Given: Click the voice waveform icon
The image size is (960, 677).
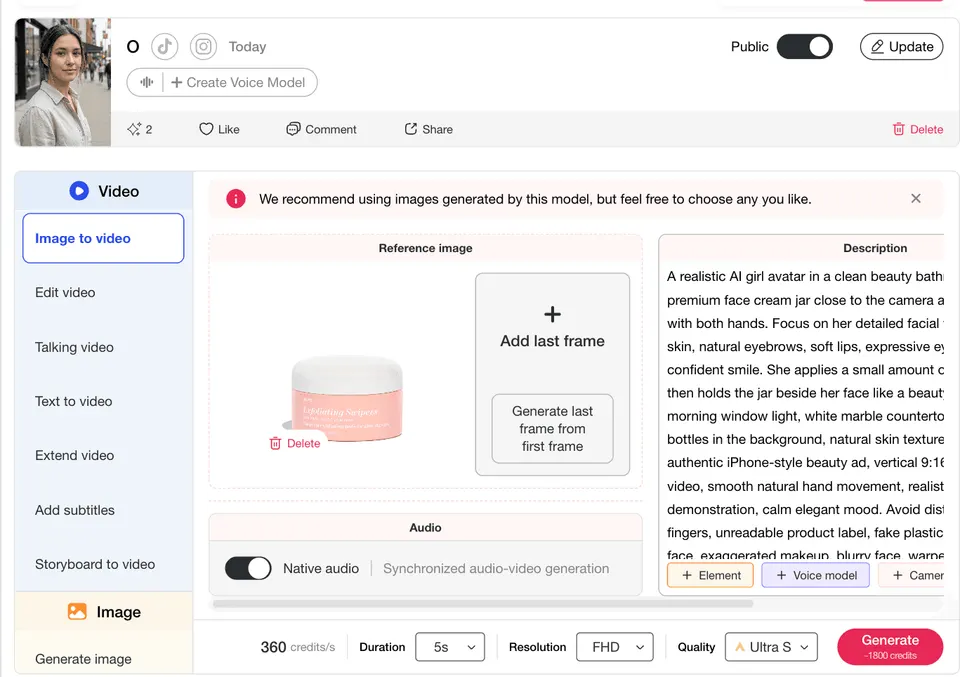Looking at the screenshot, I should [147, 82].
